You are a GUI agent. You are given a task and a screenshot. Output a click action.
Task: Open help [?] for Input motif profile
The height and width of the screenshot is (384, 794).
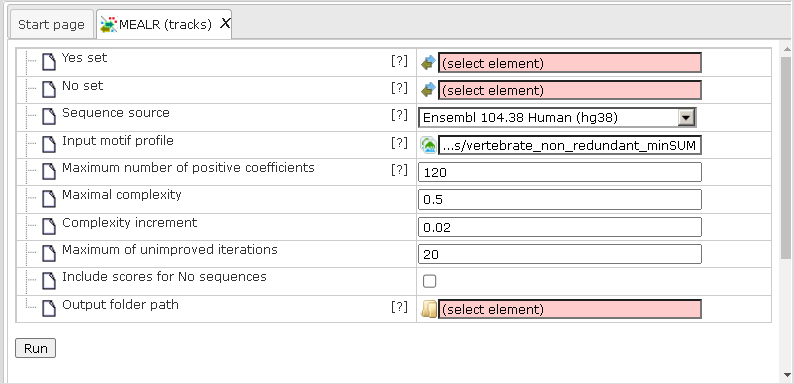[399, 144]
